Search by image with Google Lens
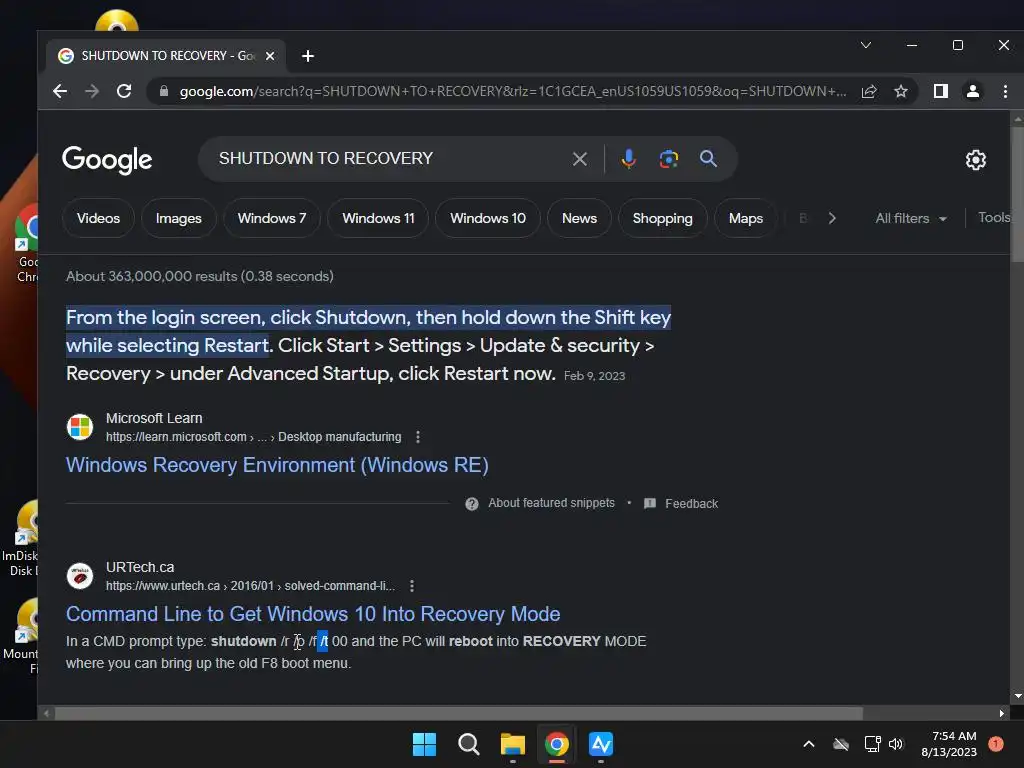This screenshot has width=1024, height=768. tap(669, 159)
